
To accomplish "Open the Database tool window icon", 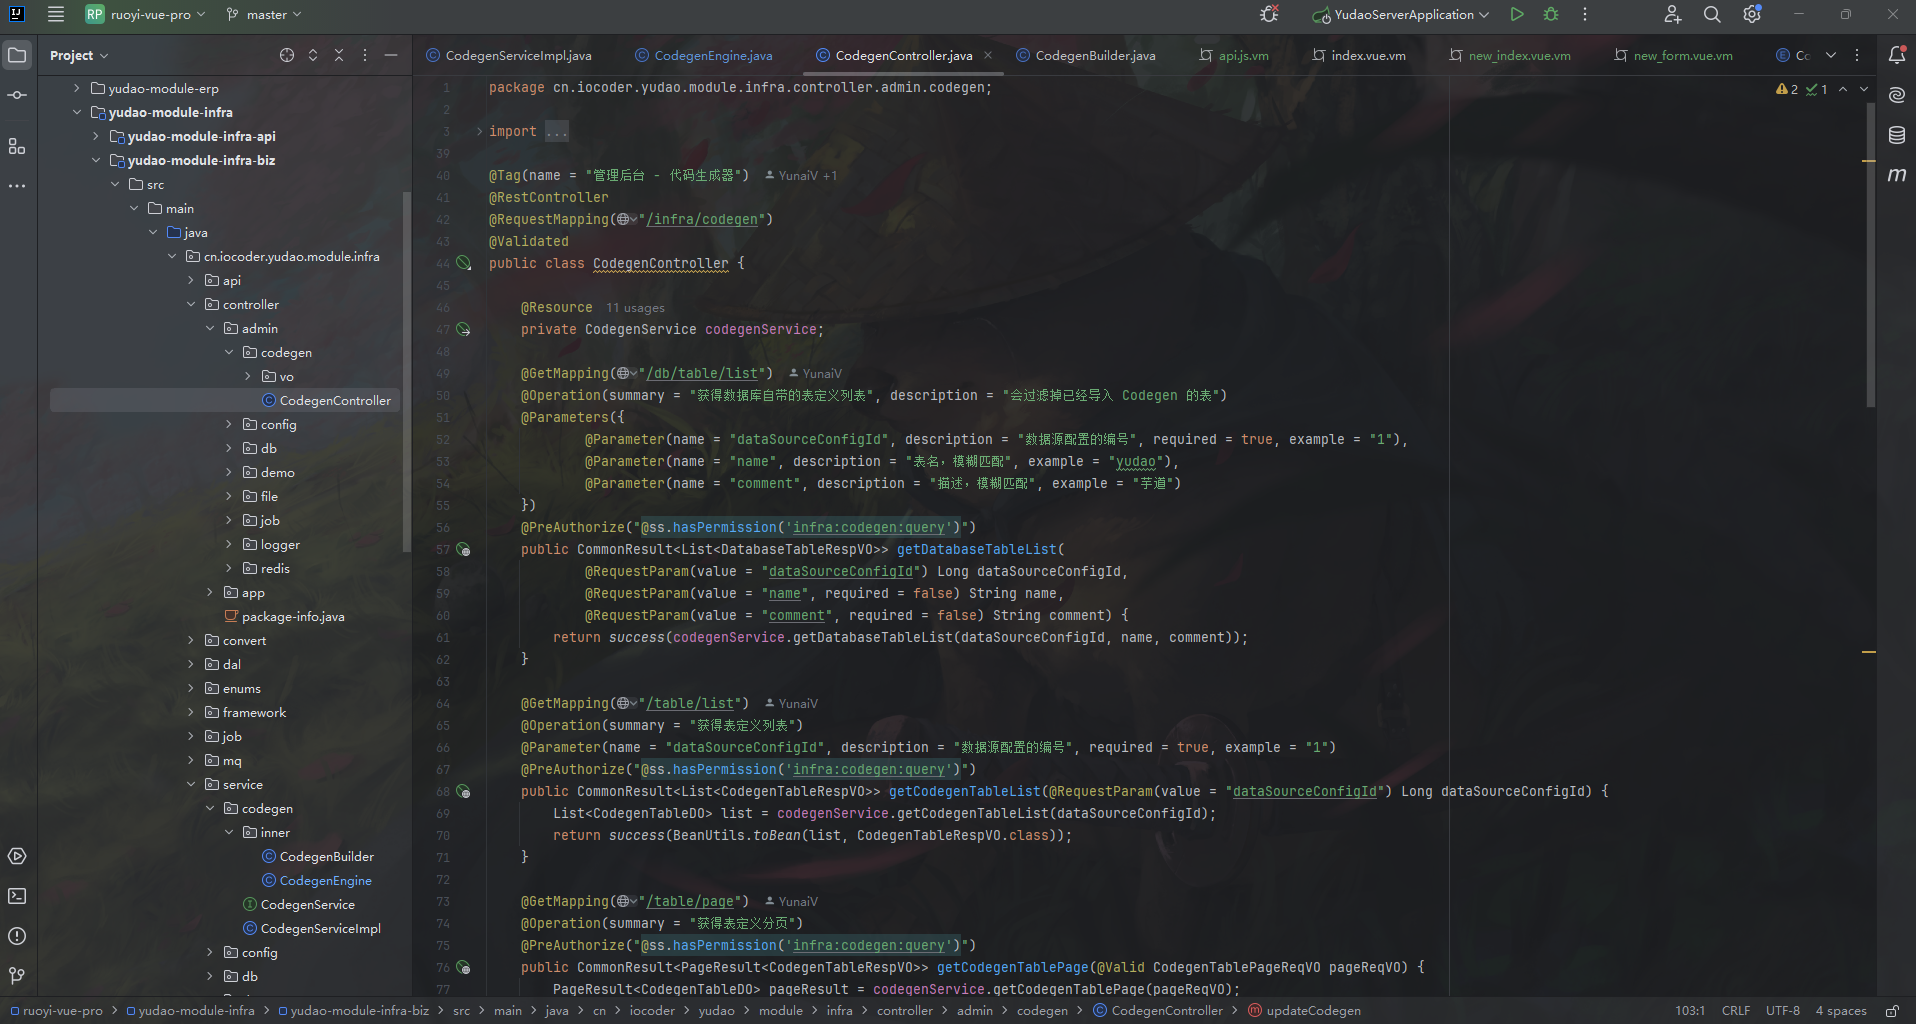I will [x=1896, y=135].
